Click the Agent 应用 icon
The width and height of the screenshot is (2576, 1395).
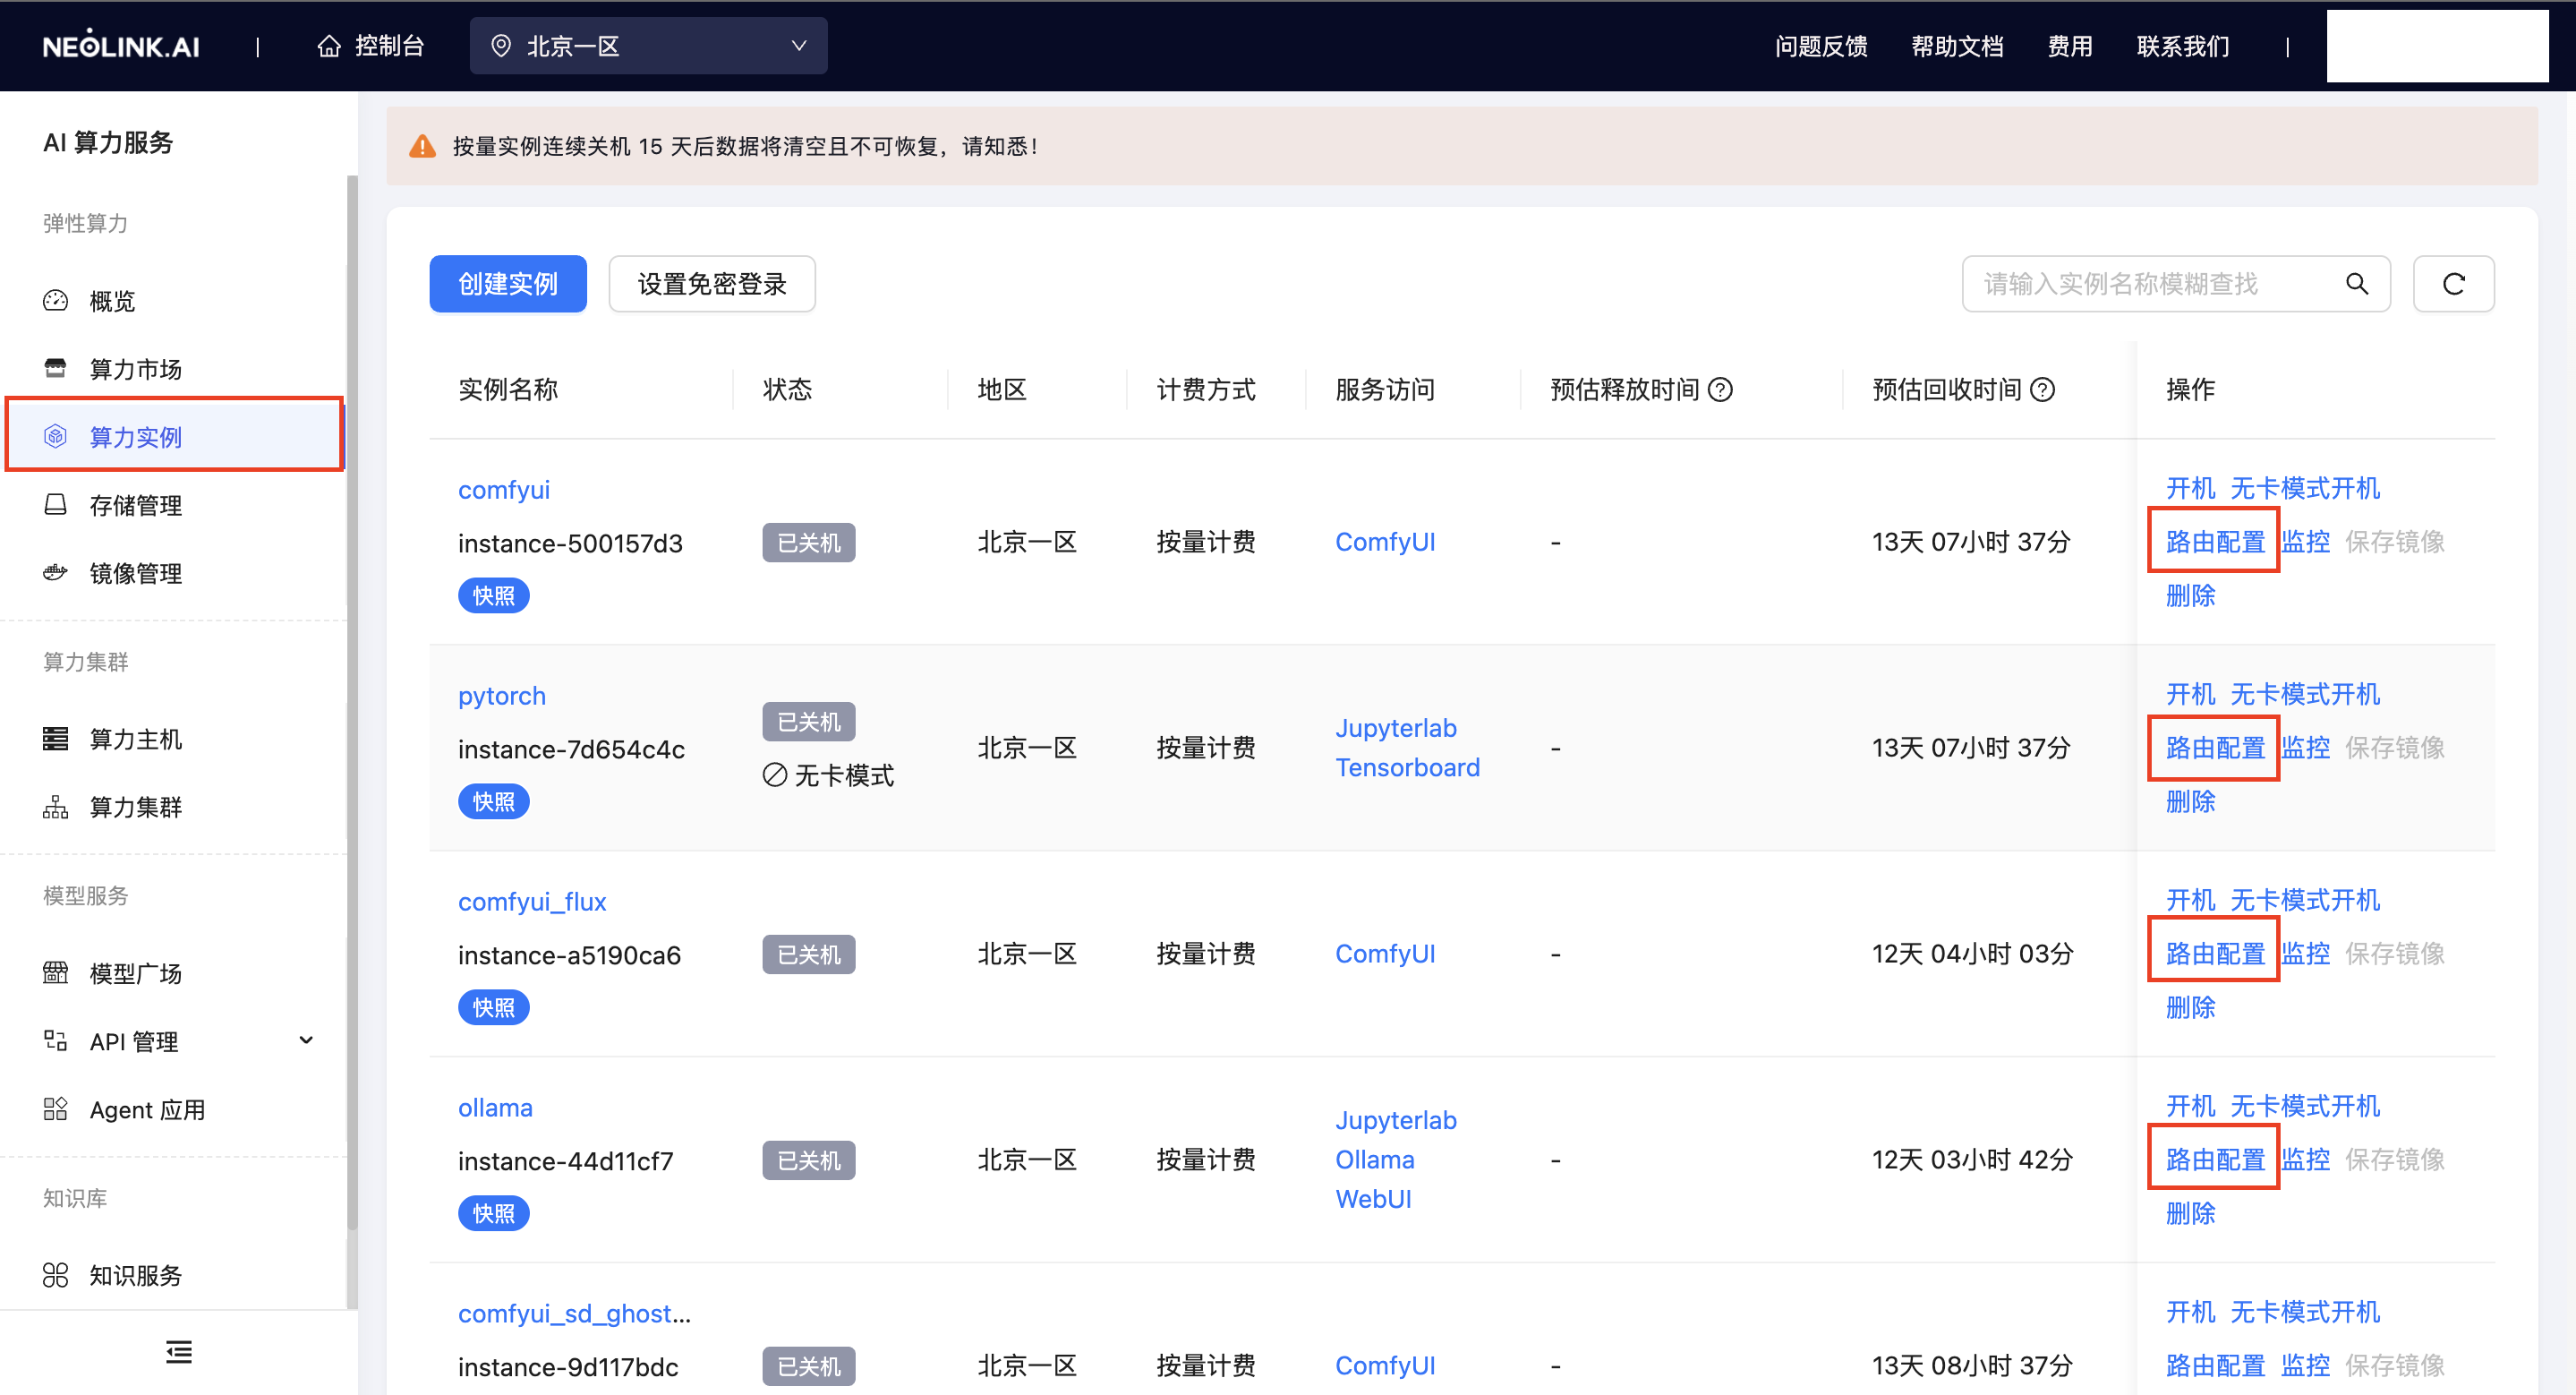point(56,1109)
